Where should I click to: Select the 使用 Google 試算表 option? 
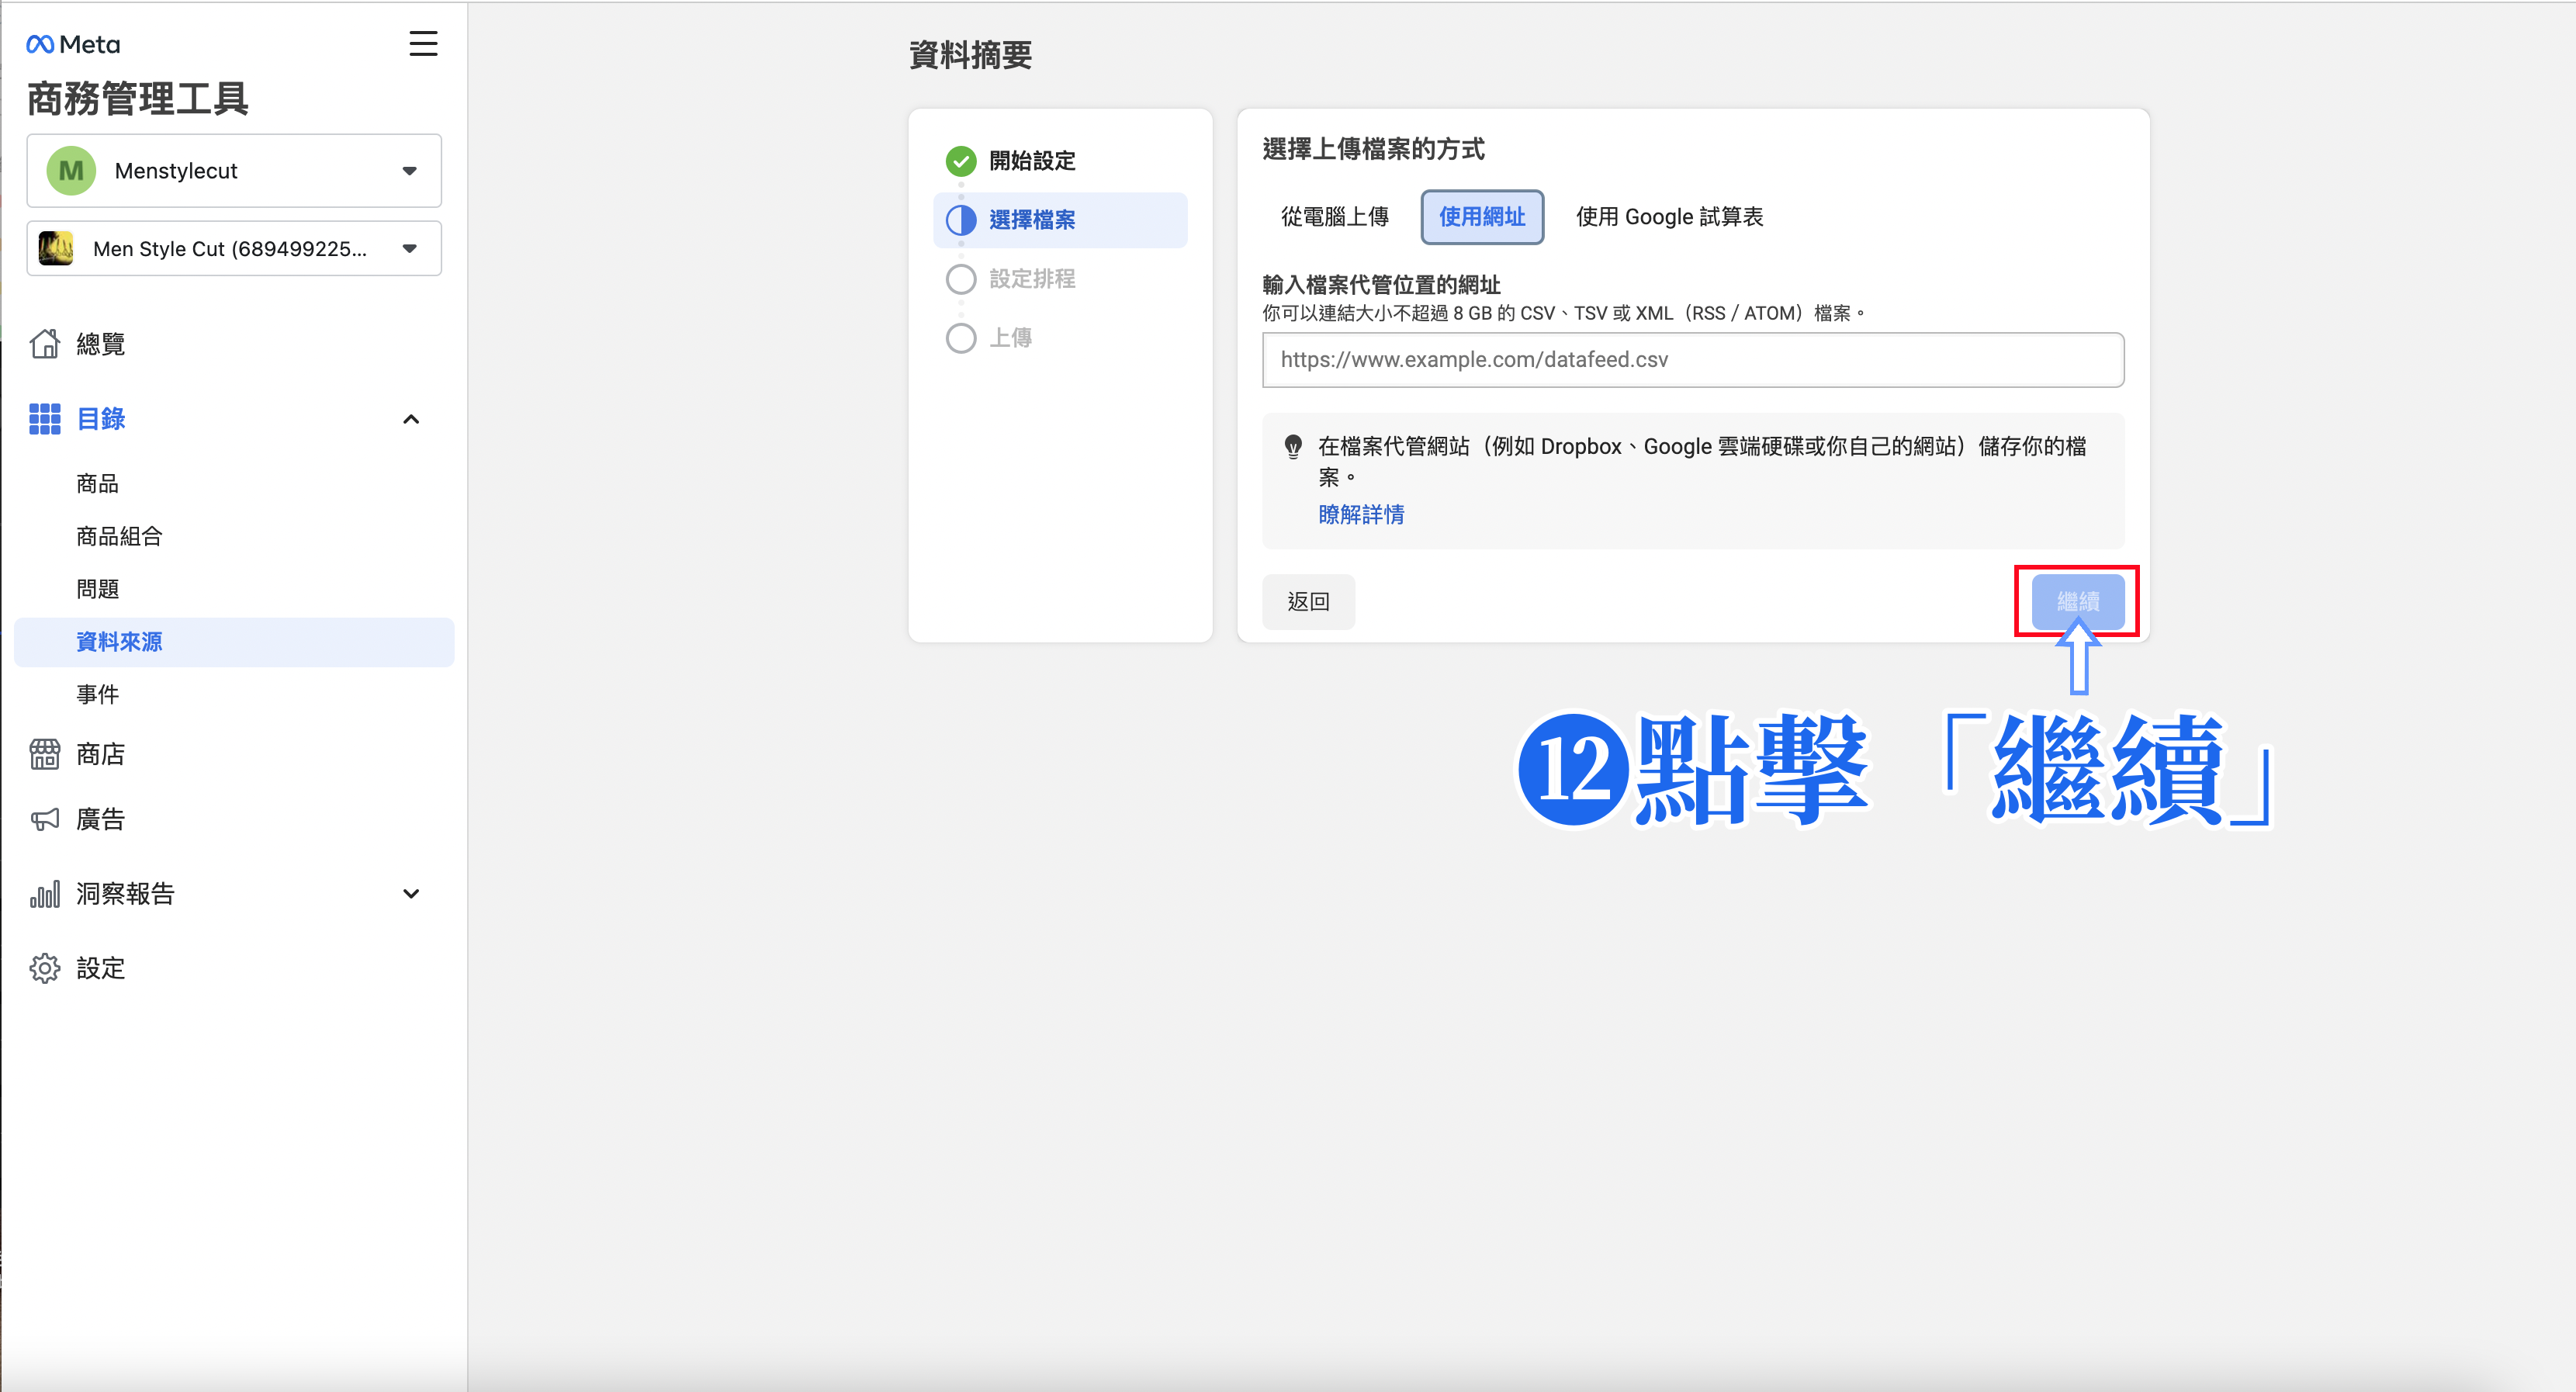[x=1669, y=217]
